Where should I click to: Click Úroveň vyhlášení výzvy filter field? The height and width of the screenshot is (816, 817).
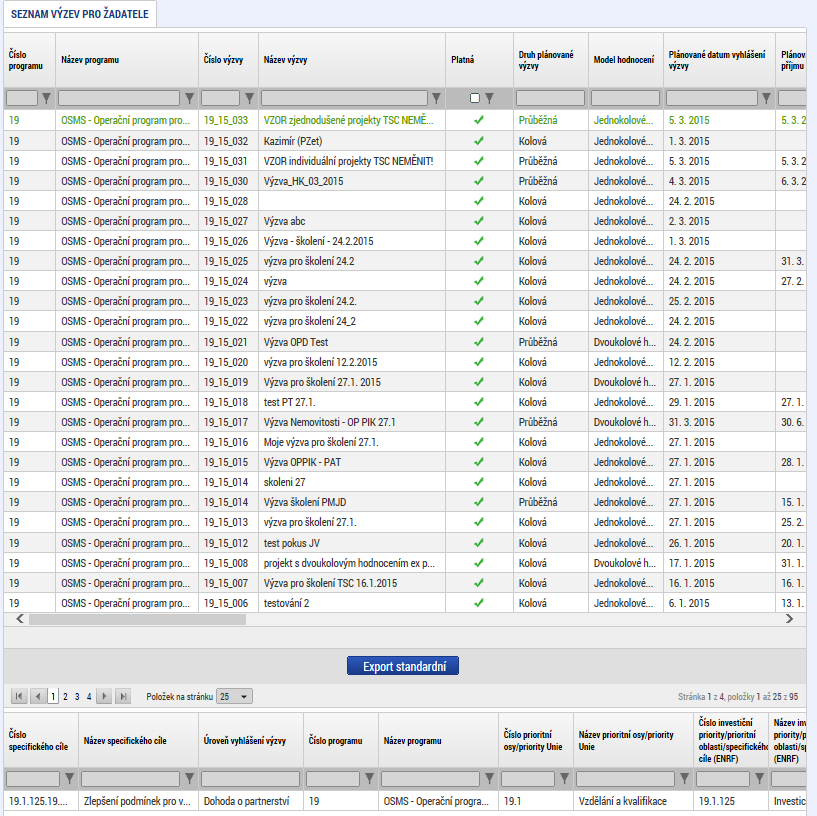(x=251, y=778)
